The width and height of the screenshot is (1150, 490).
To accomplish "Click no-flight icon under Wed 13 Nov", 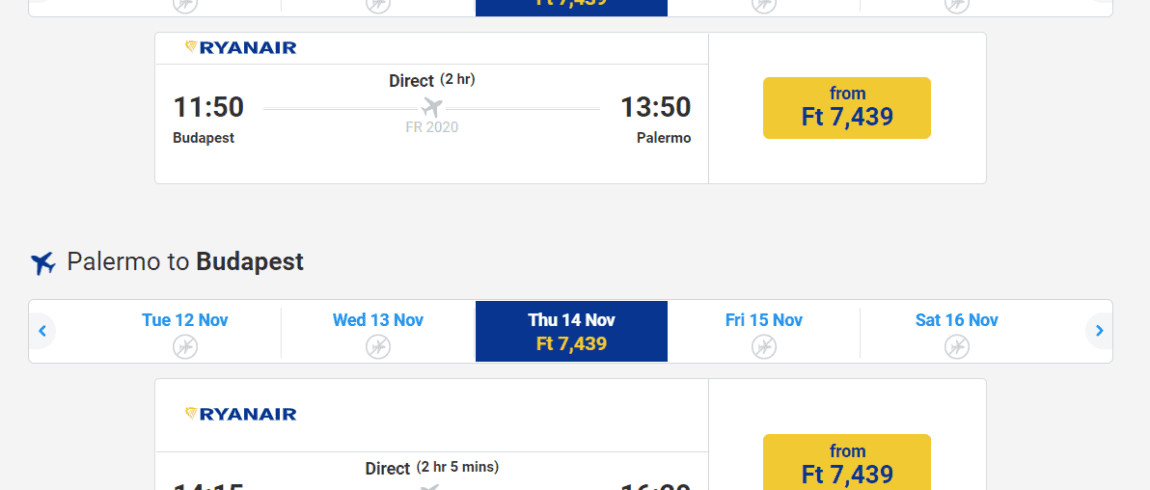I will tap(378, 346).
